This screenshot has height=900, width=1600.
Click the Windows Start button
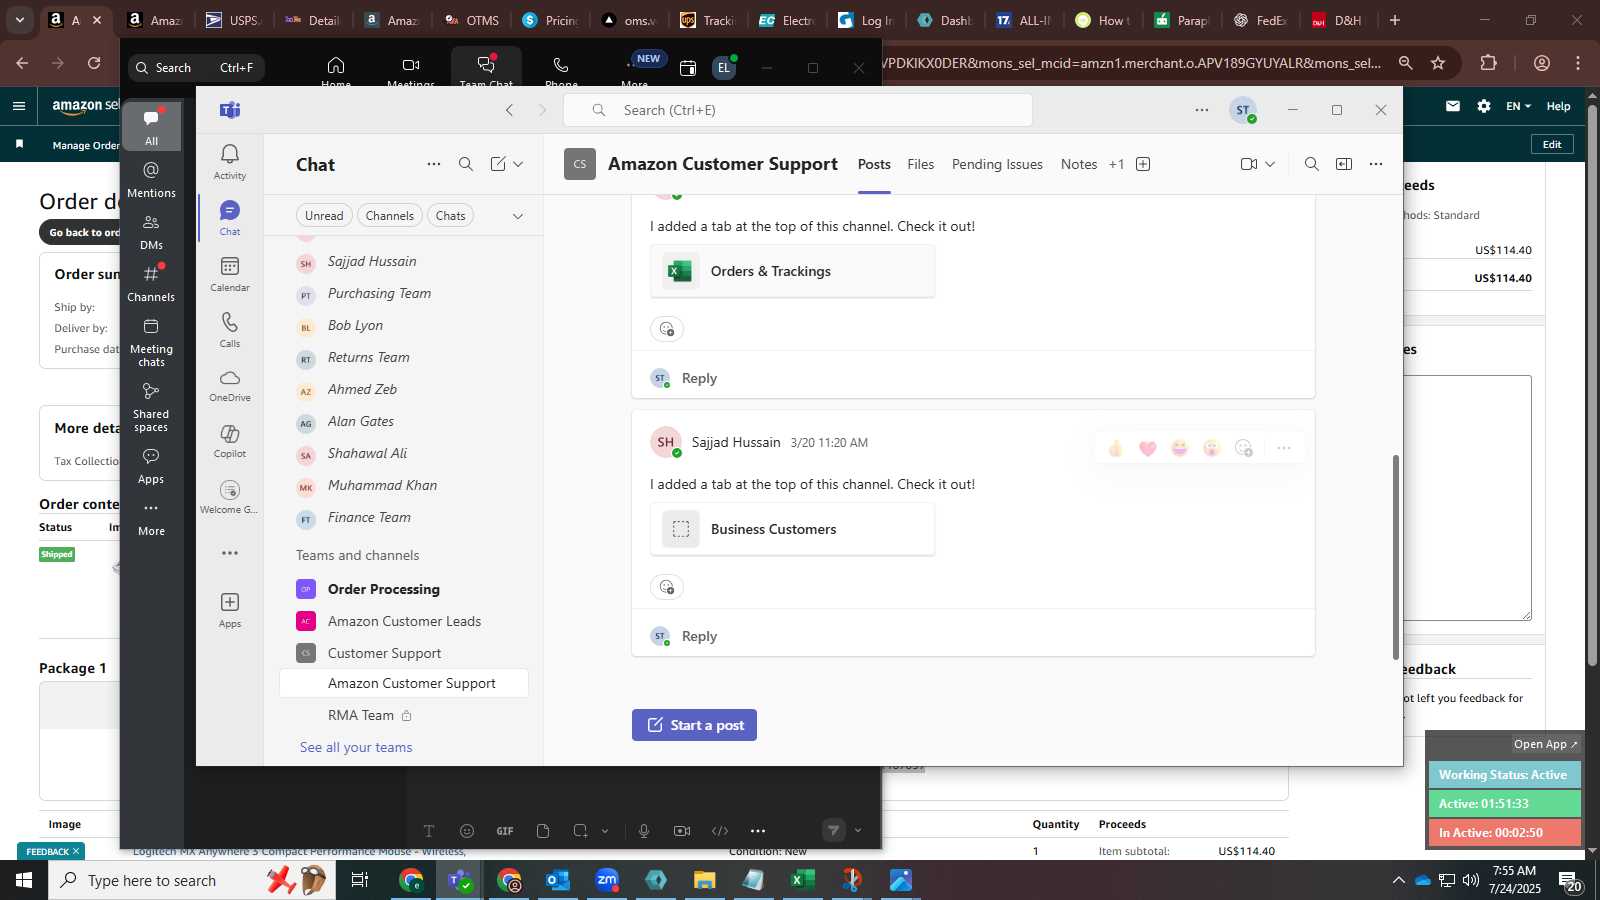point(24,880)
